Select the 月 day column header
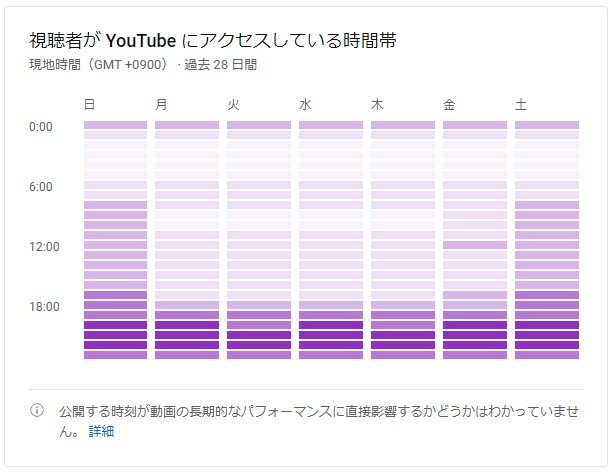Screen dimensions: 613x474 [162, 103]
